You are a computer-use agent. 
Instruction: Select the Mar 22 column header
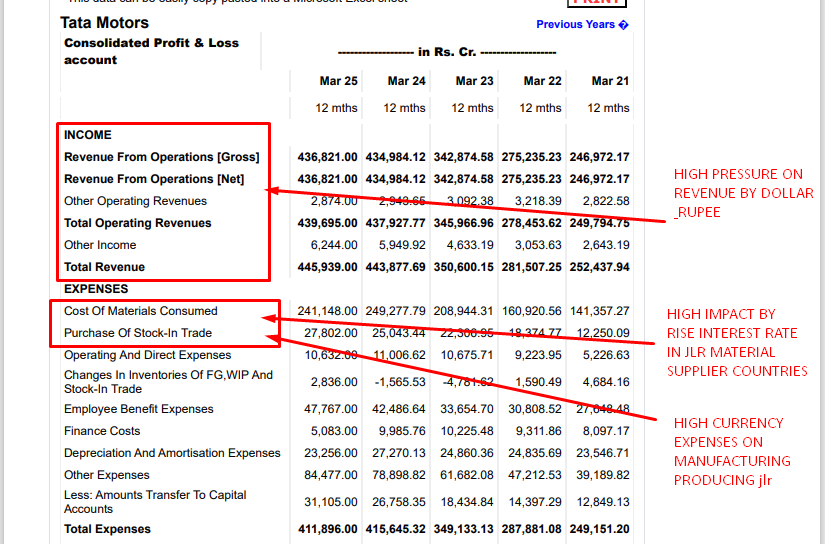coord(542,81)
